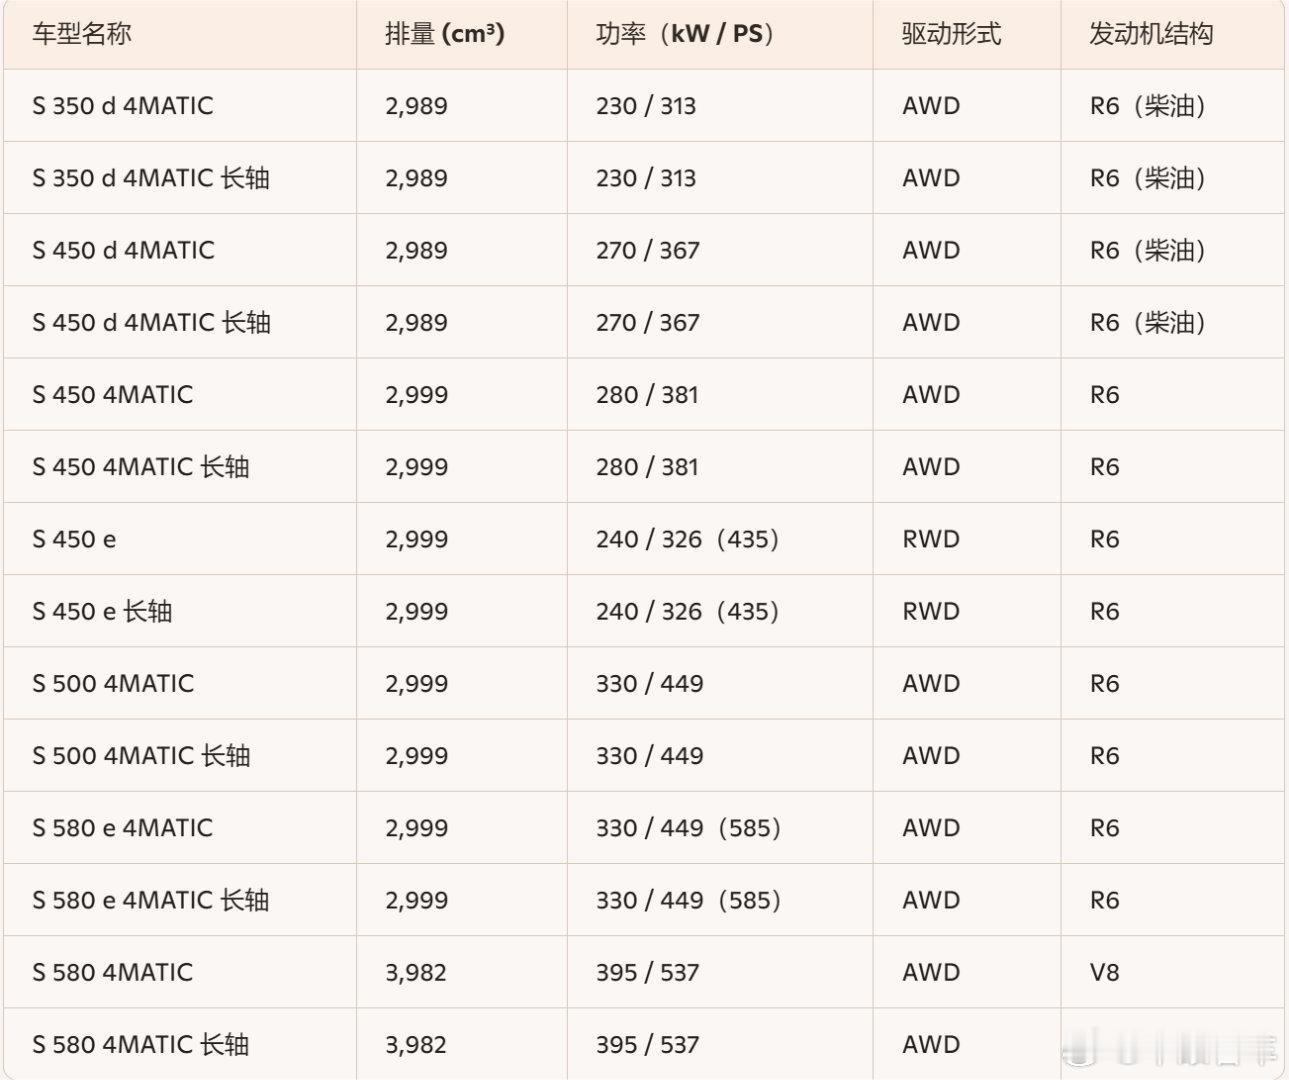Select the S 580 4MATIC 长轴 model name
This screenshot has width=1289, height=1080.
(x=141, y=1045)
